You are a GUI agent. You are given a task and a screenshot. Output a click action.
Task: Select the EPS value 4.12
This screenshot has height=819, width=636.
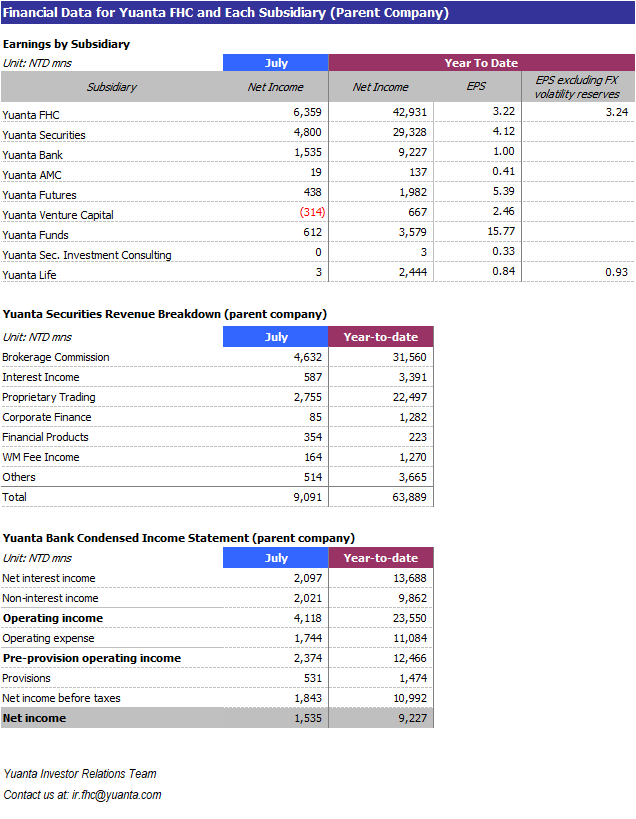point(503,131)
